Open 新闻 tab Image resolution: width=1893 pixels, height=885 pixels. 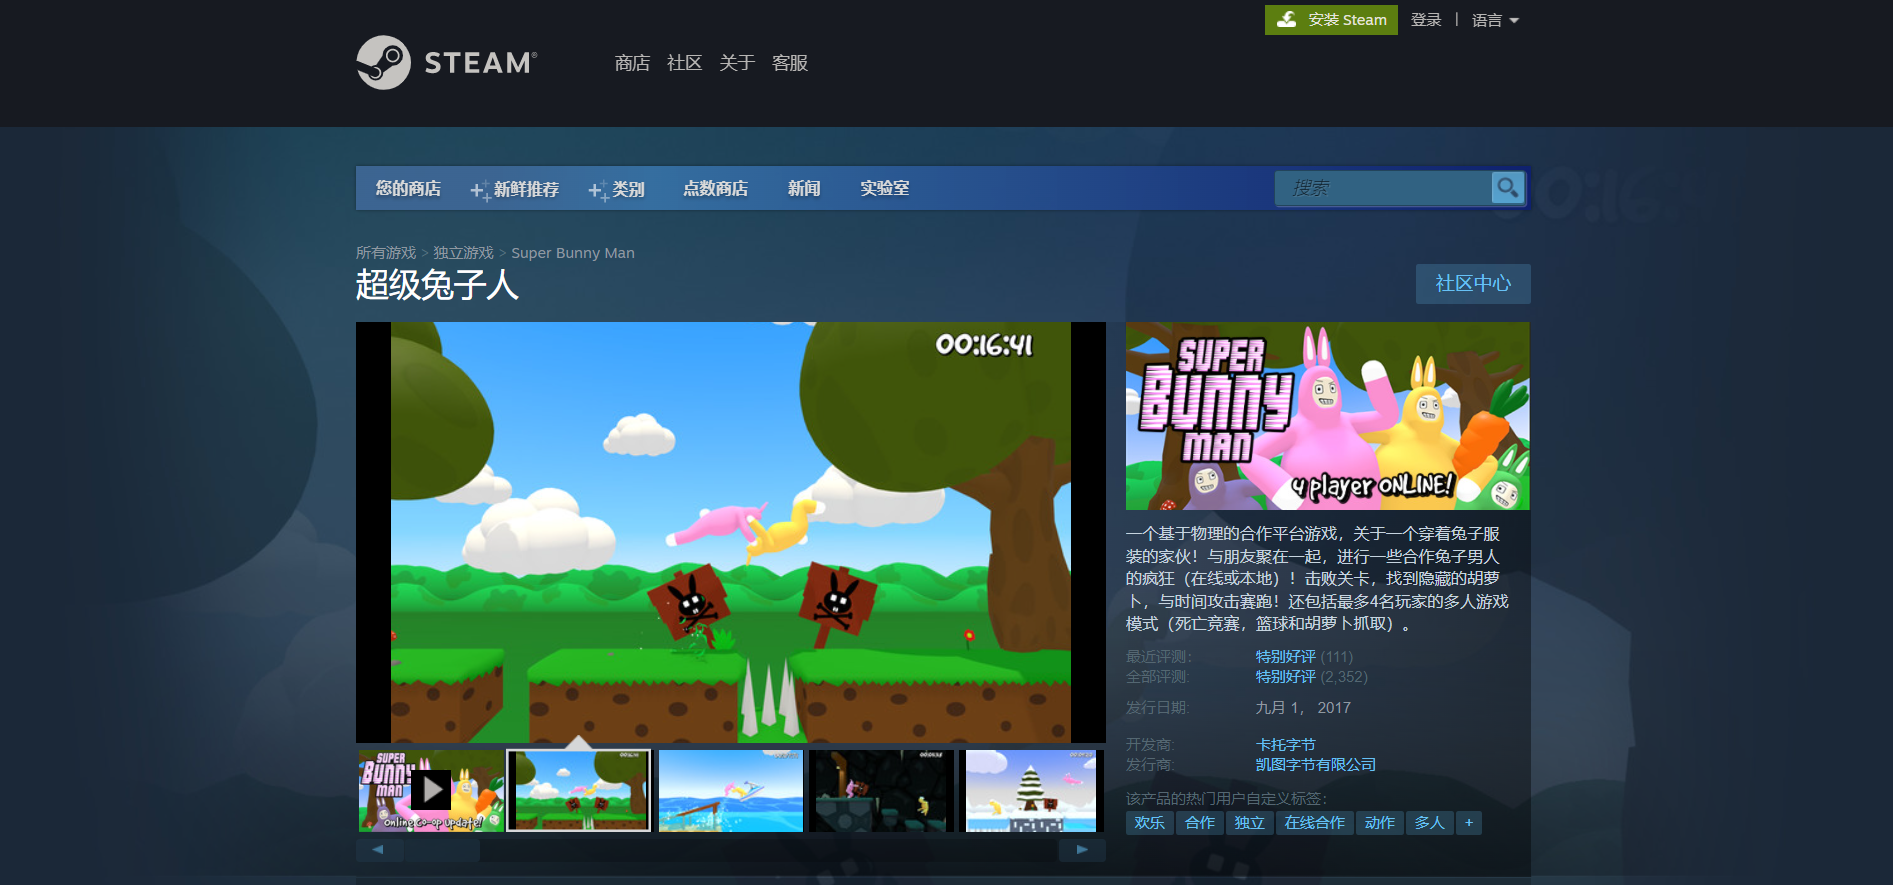click(804, 188)
